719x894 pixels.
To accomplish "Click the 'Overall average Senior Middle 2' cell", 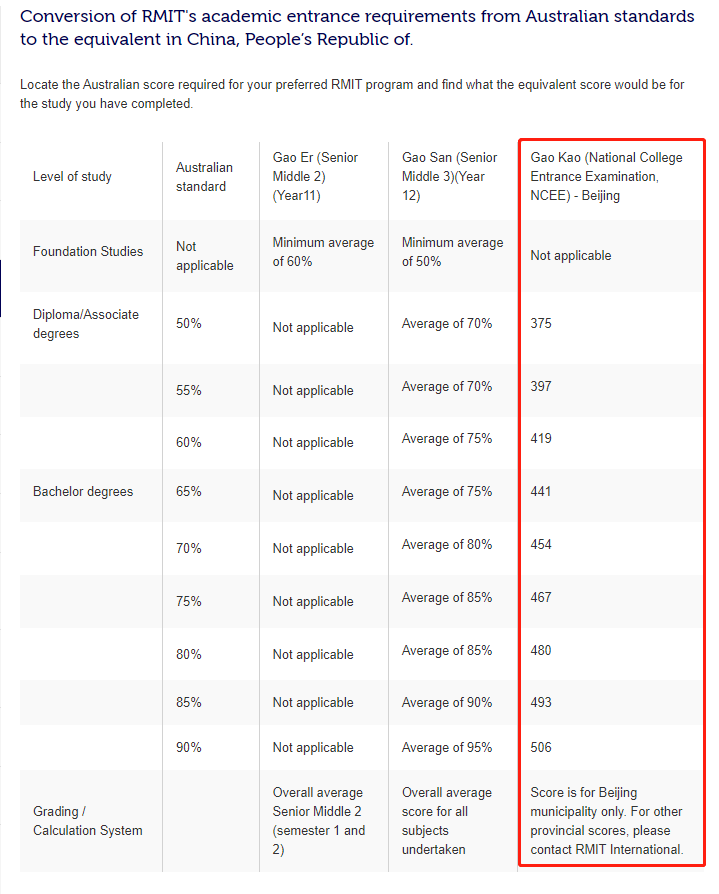I will [319, 821].
